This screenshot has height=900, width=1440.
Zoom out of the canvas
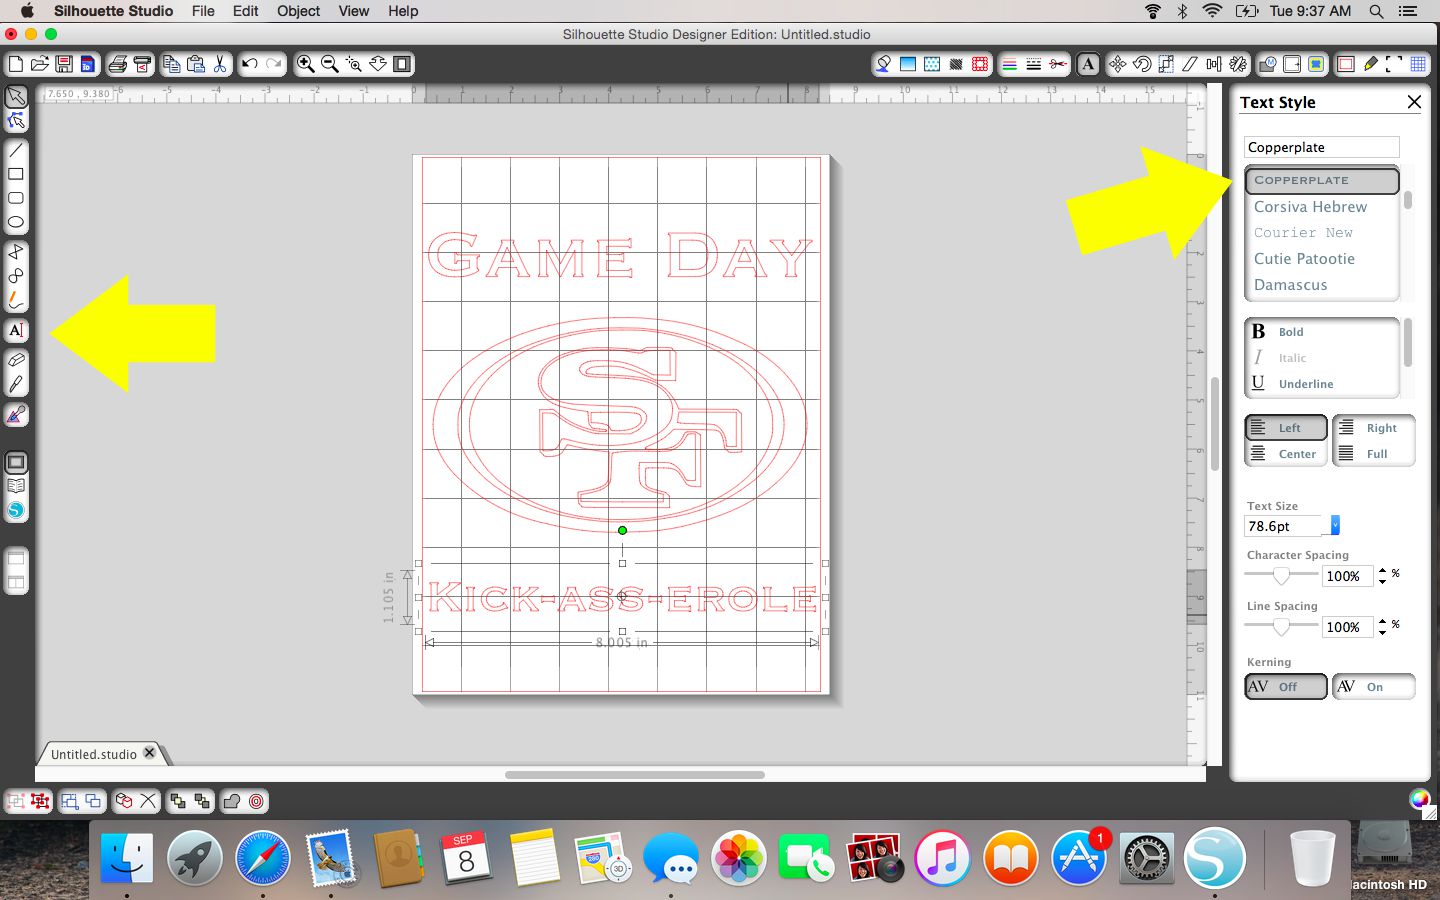329,64
